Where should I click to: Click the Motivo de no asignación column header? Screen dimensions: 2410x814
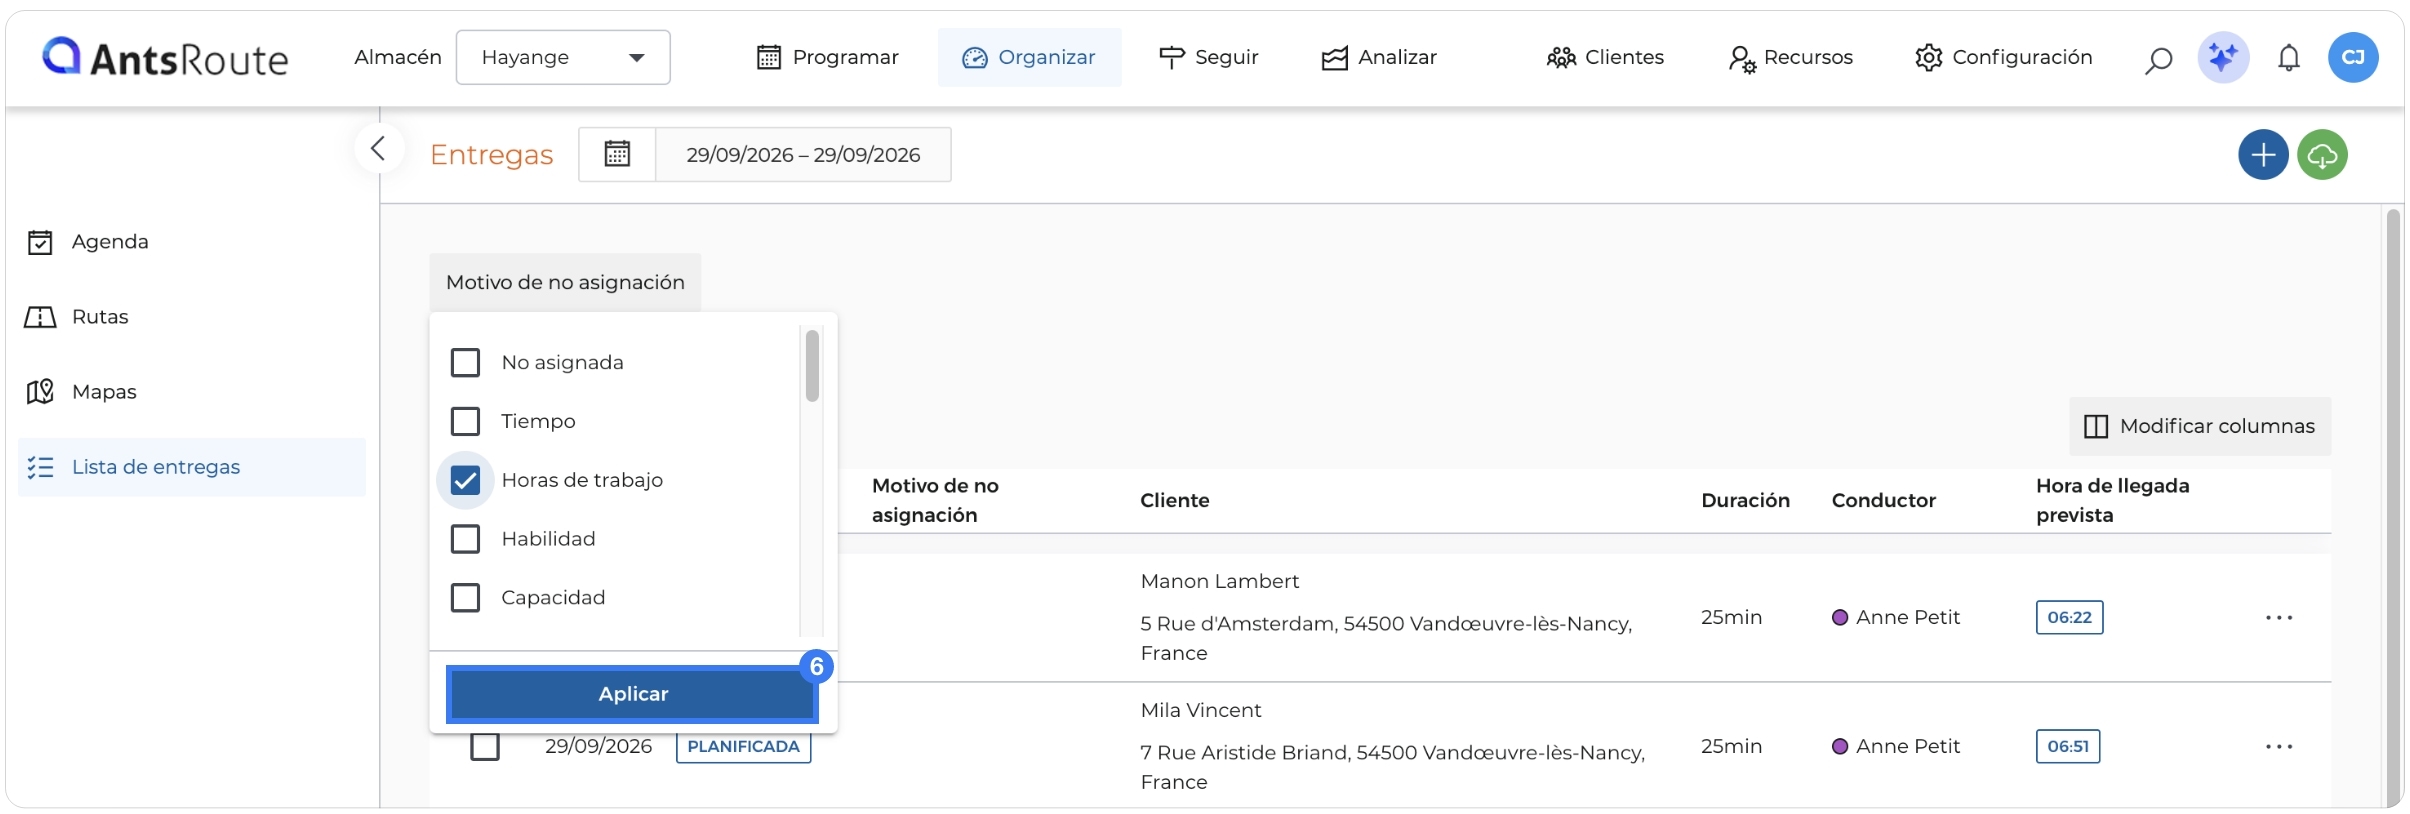click(935, 500)
